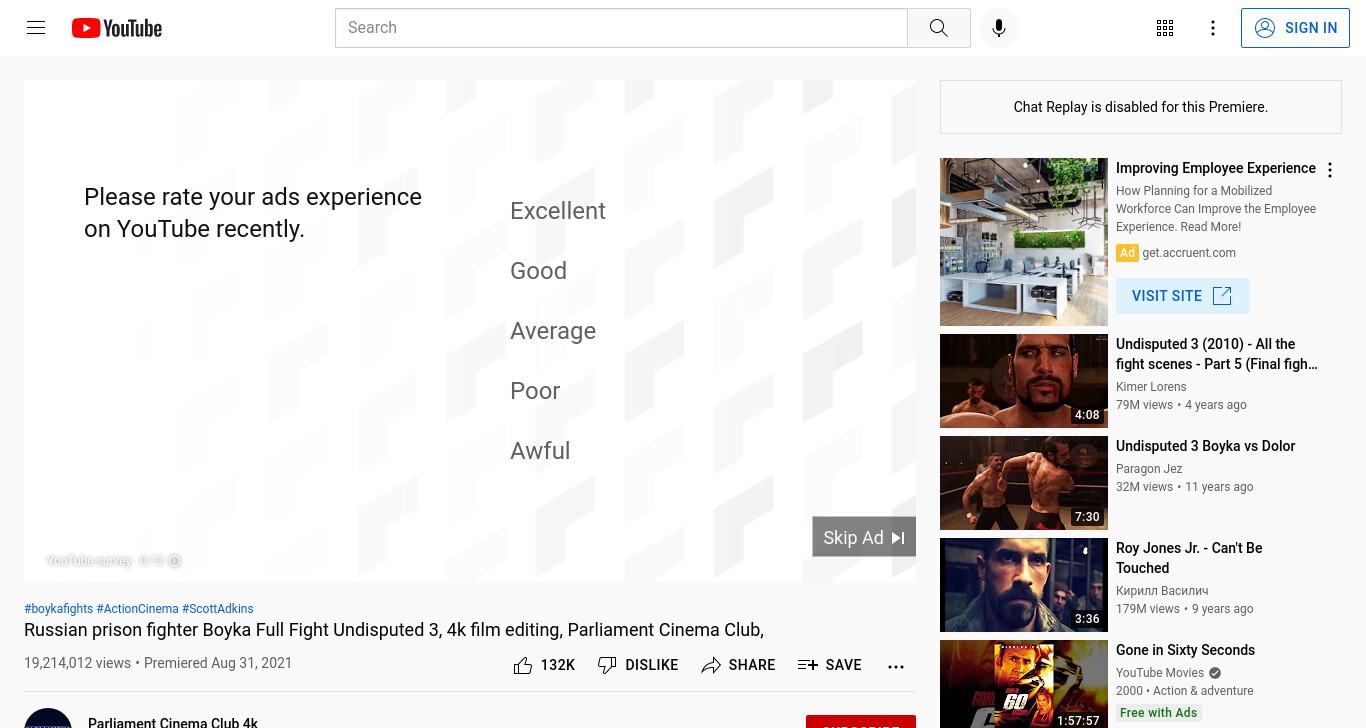This screenshot has width=1366, height=728.
Task: Click the magnifier search button
Action: pyautogui.click(x=938, y=28)
